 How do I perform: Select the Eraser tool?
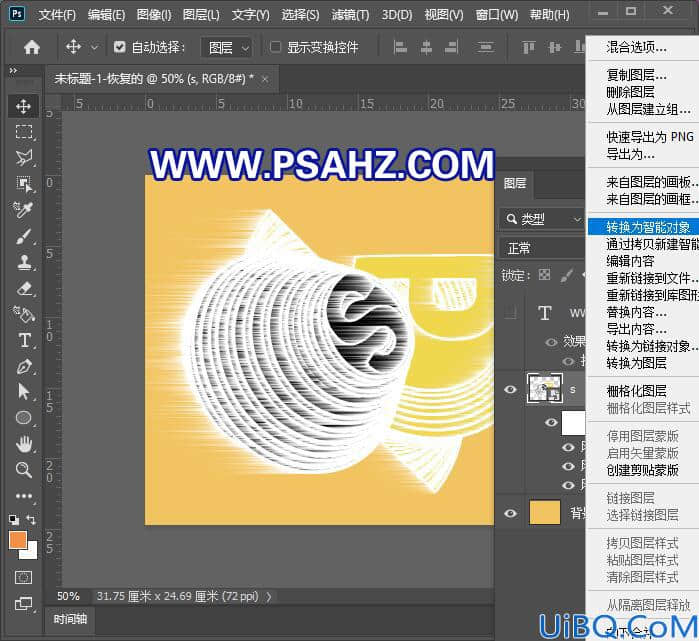(x=24, y=288)
